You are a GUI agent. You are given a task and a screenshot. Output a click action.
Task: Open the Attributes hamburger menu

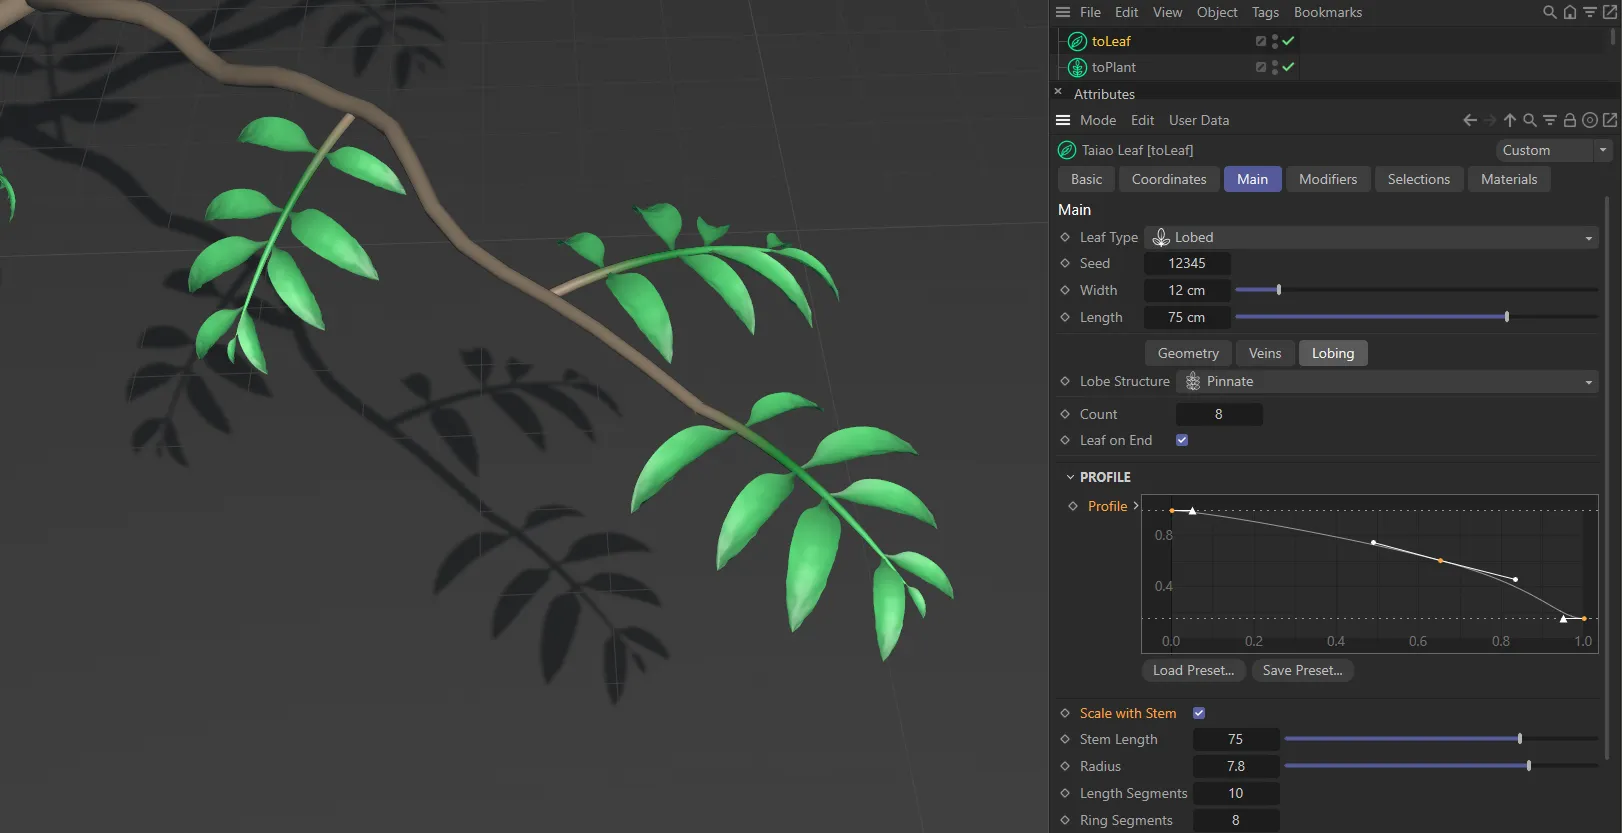(x=1063, y=120)
